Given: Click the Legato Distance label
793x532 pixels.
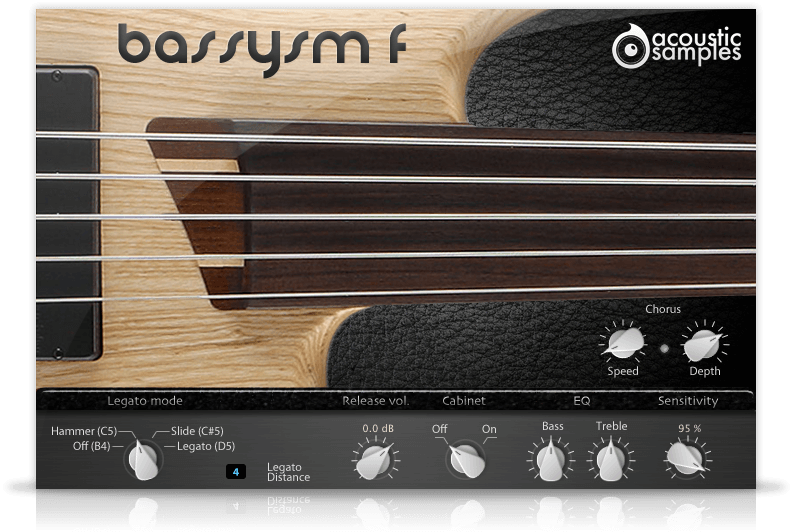Looking at the screenshot, I should pos(288,472).
